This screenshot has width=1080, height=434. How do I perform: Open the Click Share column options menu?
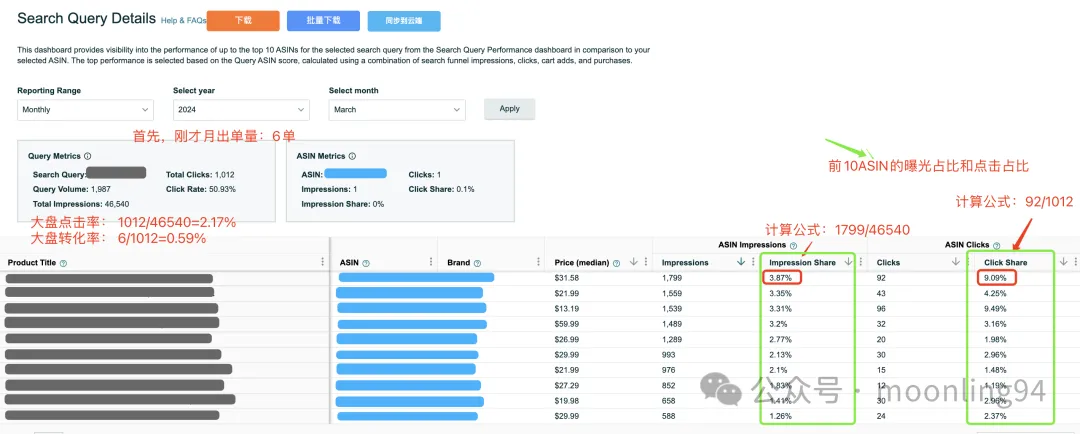[x=1075, y=262]
